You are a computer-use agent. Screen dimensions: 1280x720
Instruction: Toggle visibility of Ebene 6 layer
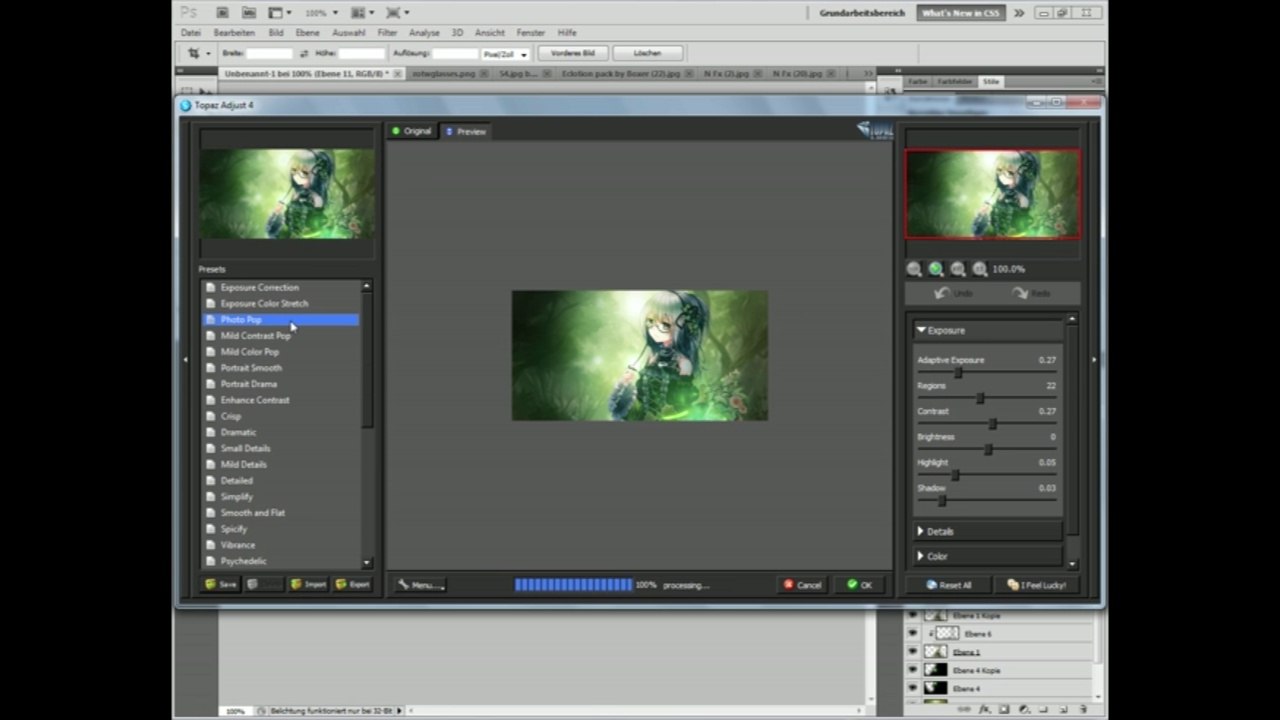tap(912, 634)
